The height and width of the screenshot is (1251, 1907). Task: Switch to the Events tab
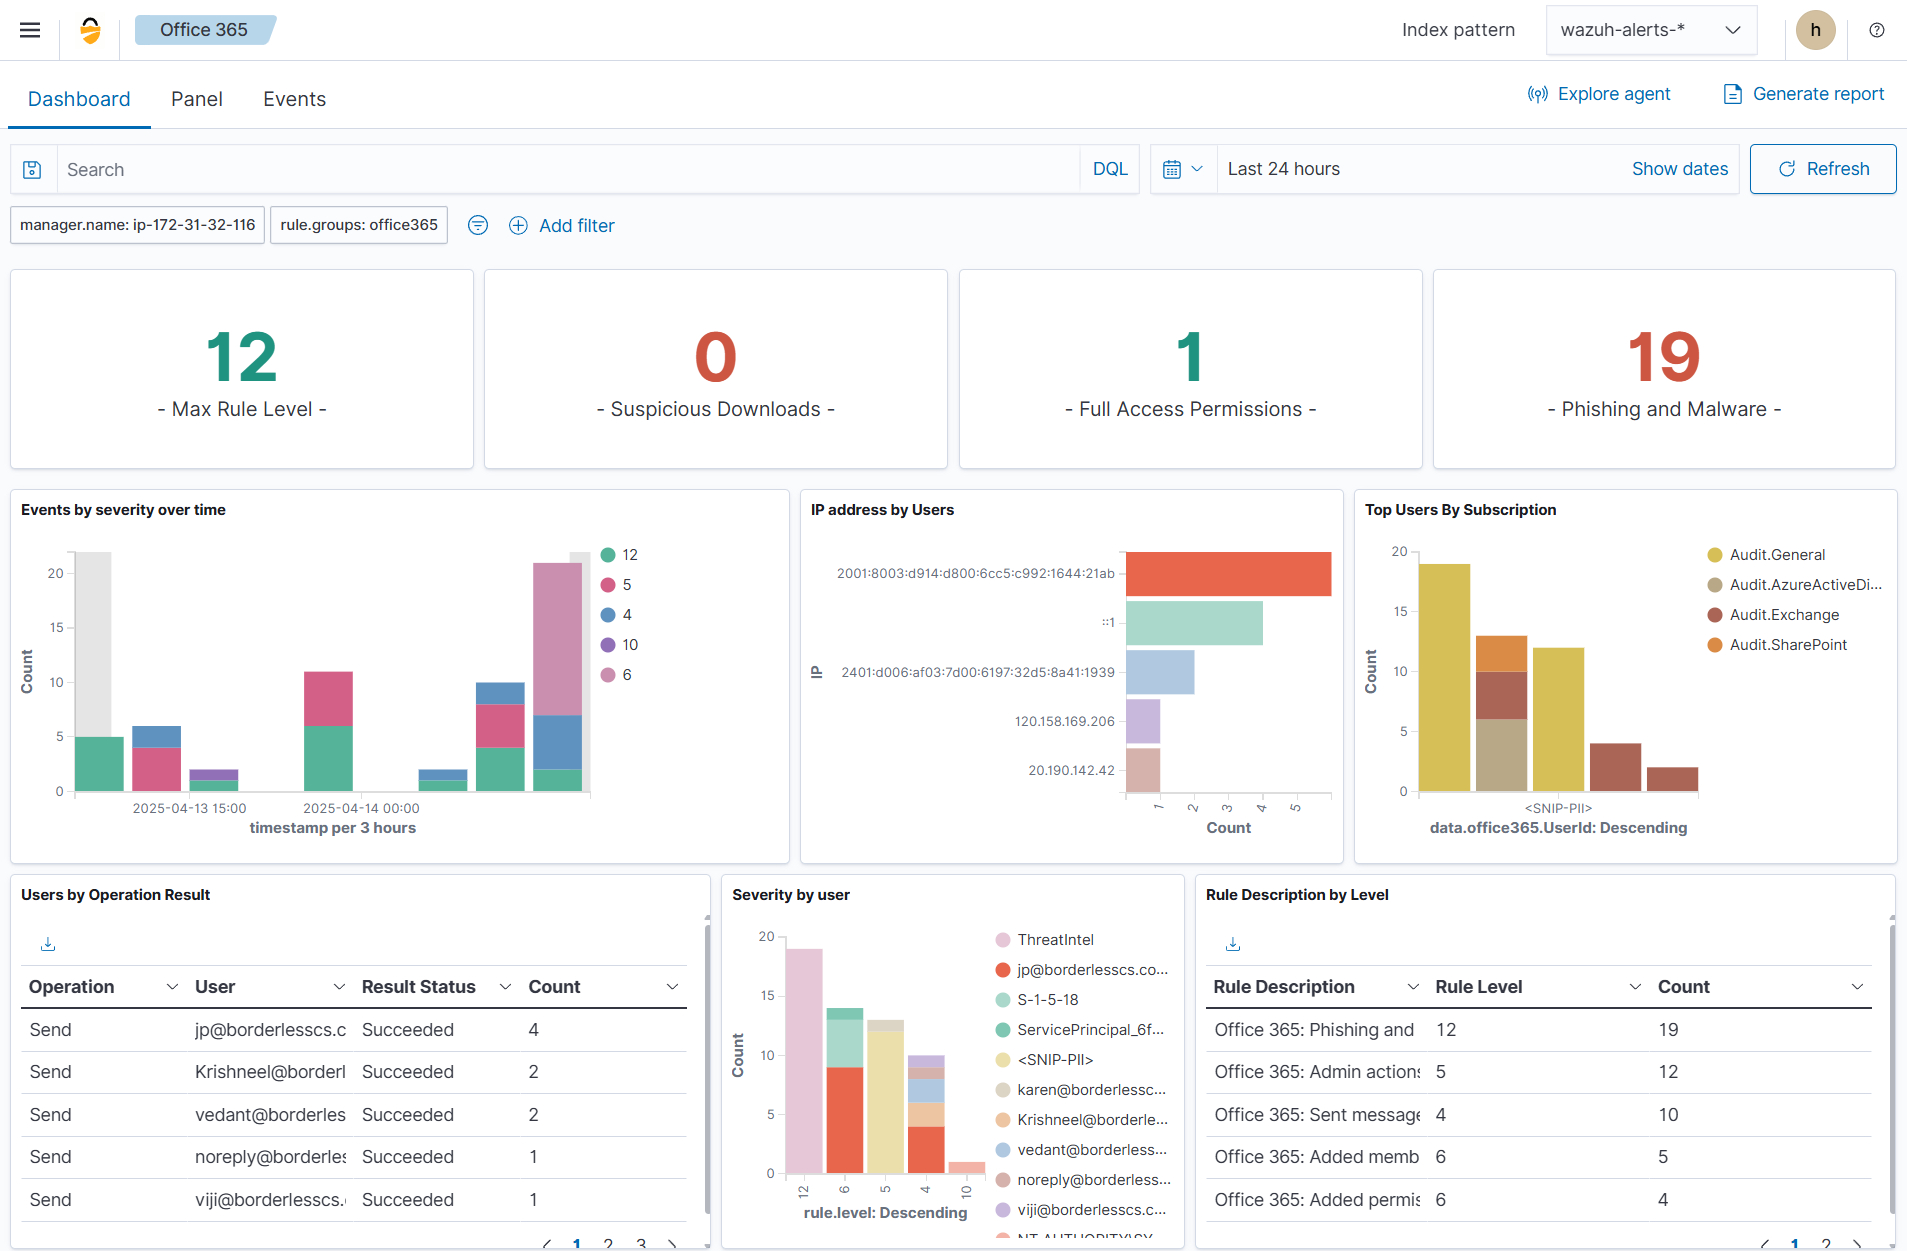(295, 99)
